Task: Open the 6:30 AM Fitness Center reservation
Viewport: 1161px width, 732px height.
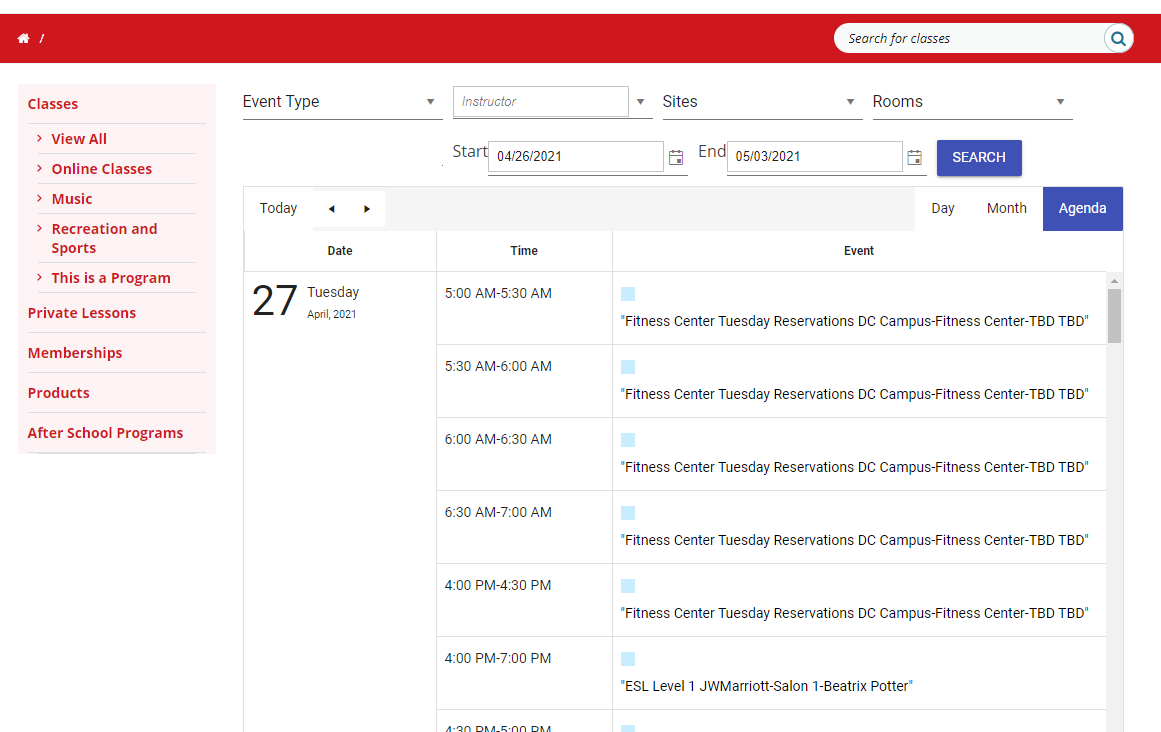Action: click(854, 540)
